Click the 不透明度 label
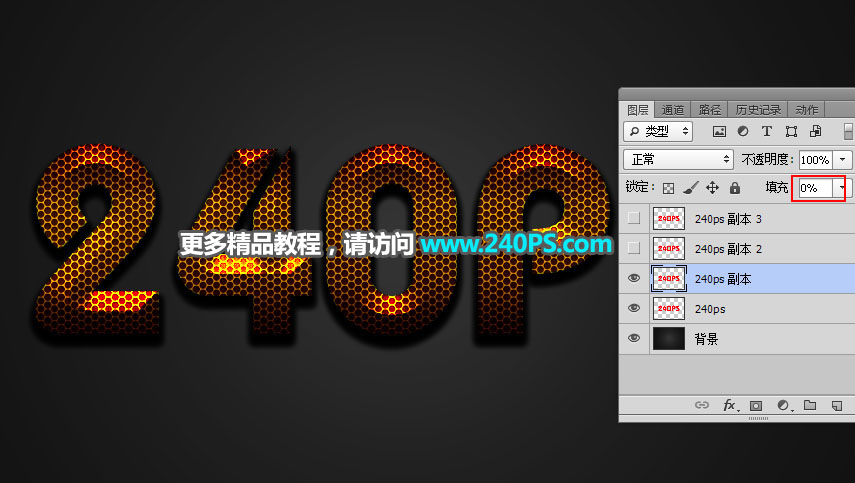Image resolution: width=855 pixels, height=483 pixels. tap(767, 159)
